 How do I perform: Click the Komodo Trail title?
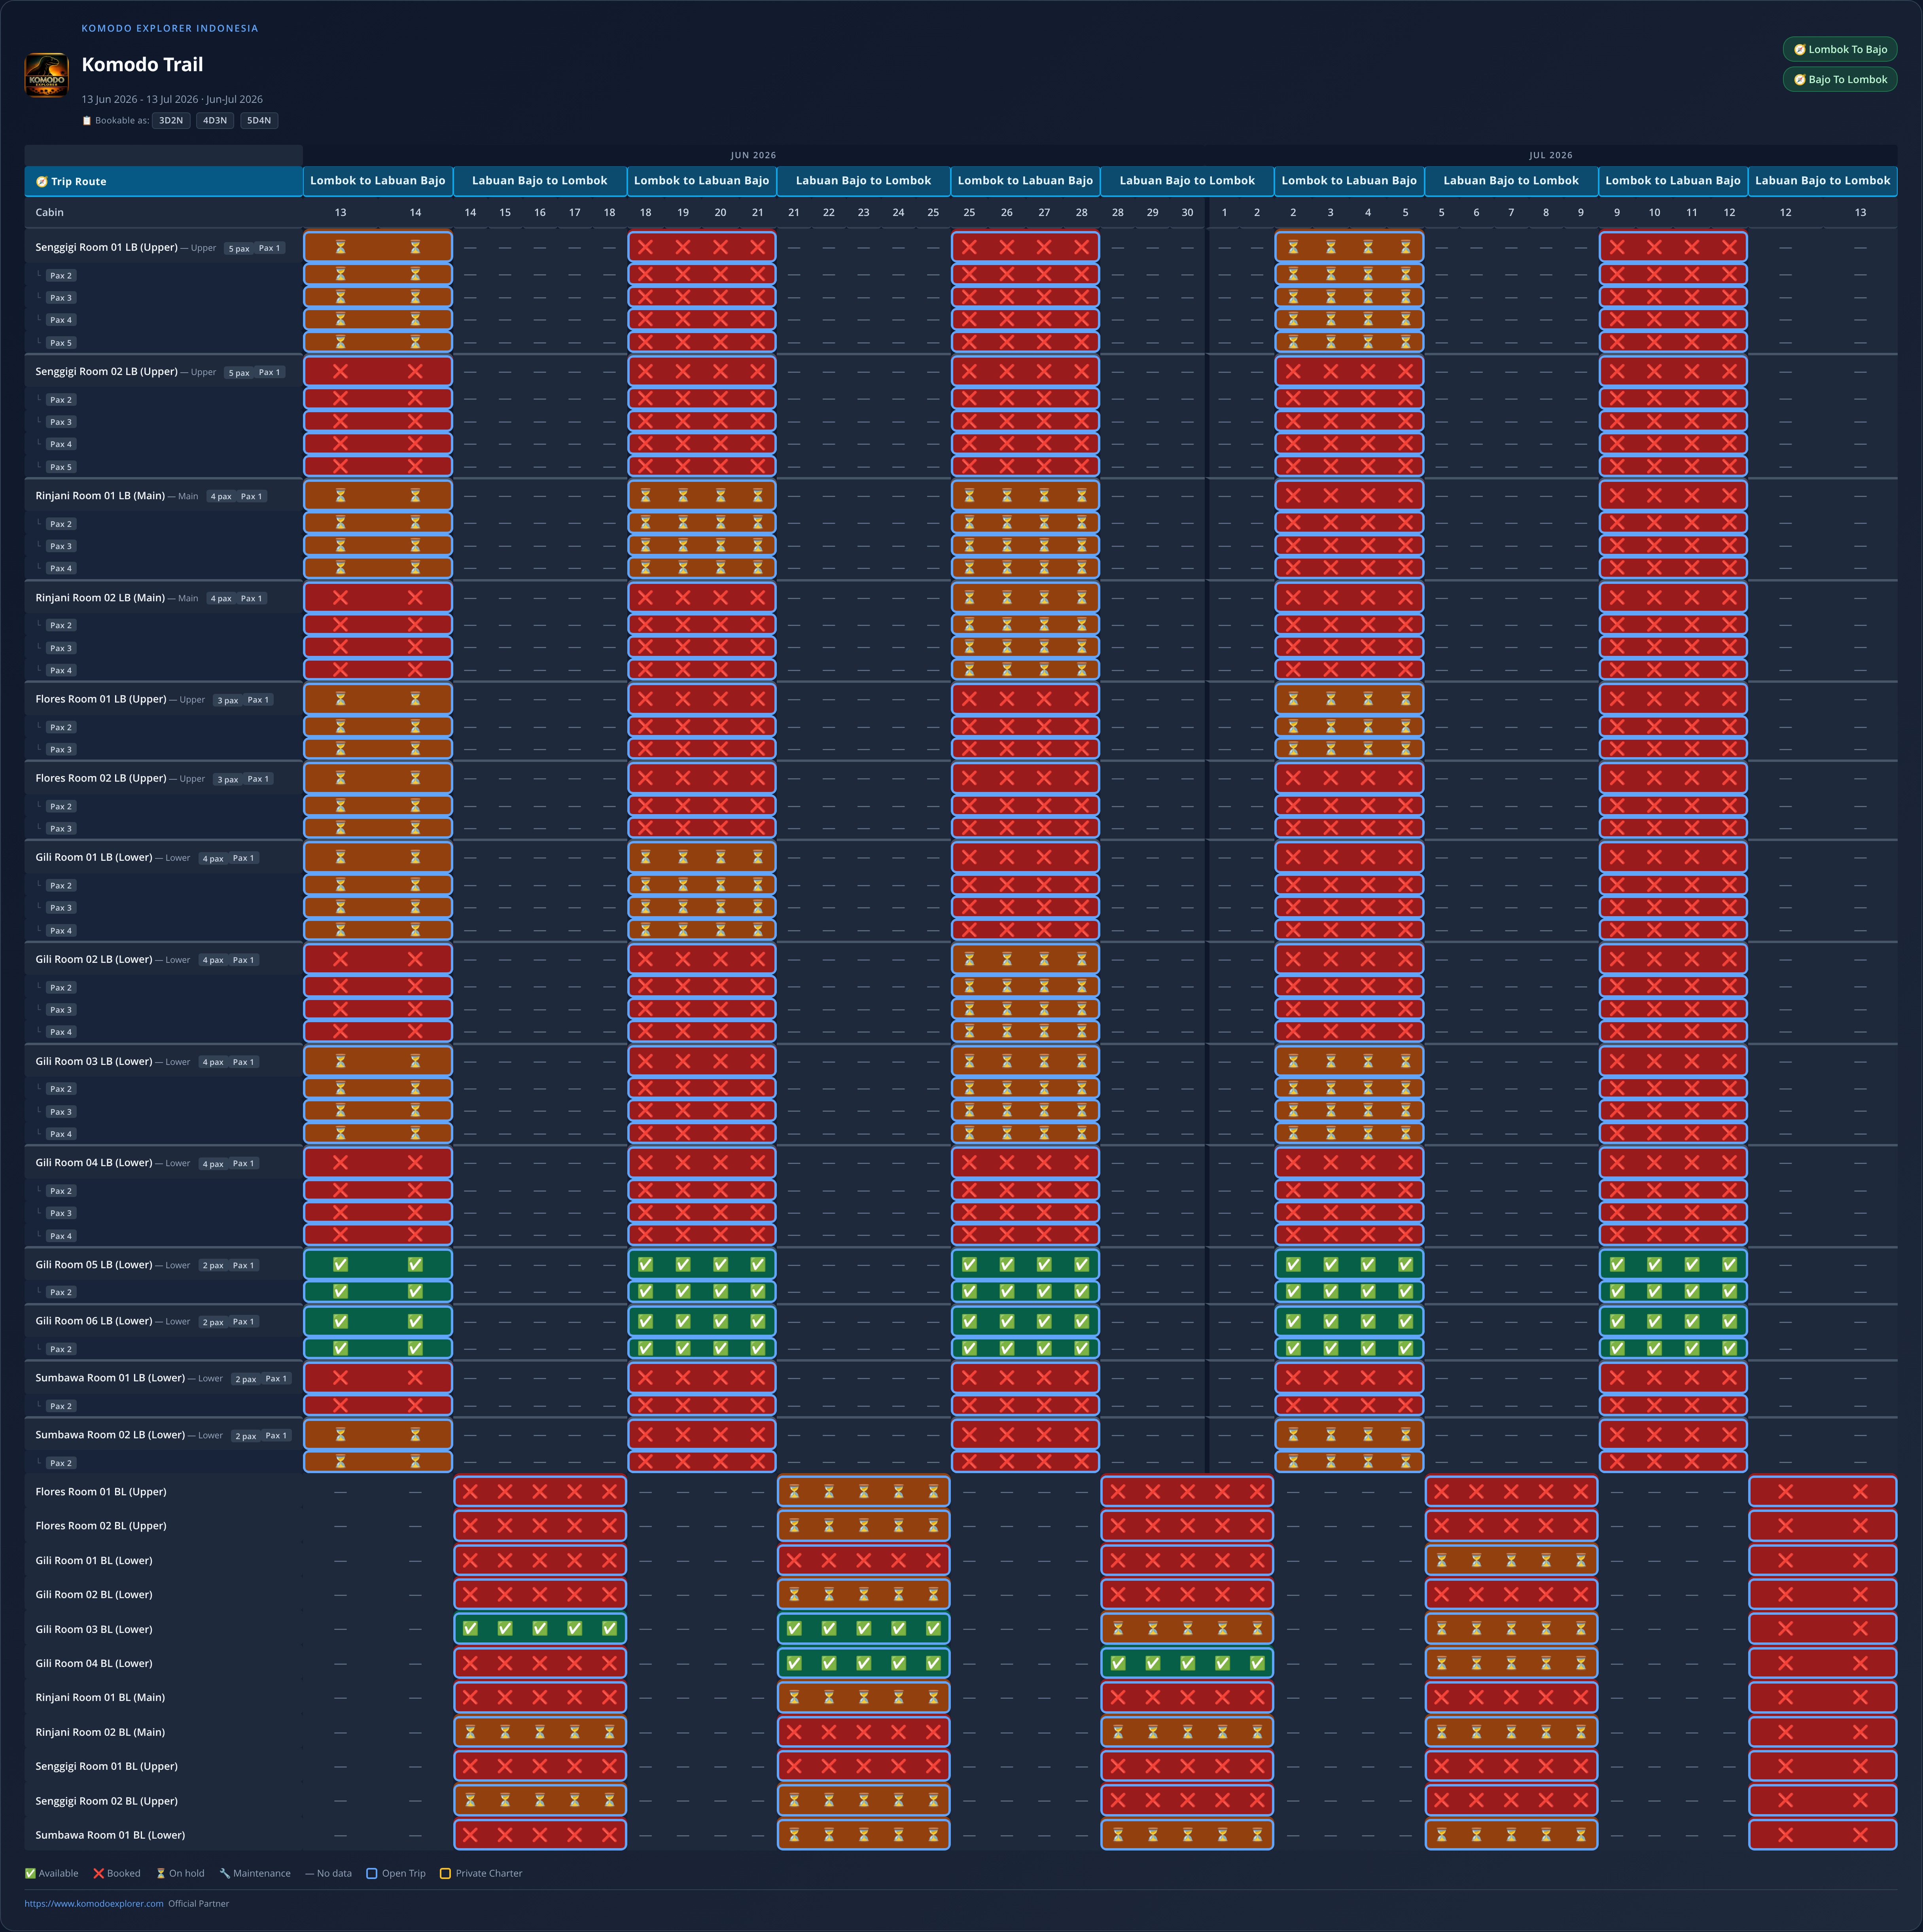coord(142,65)
